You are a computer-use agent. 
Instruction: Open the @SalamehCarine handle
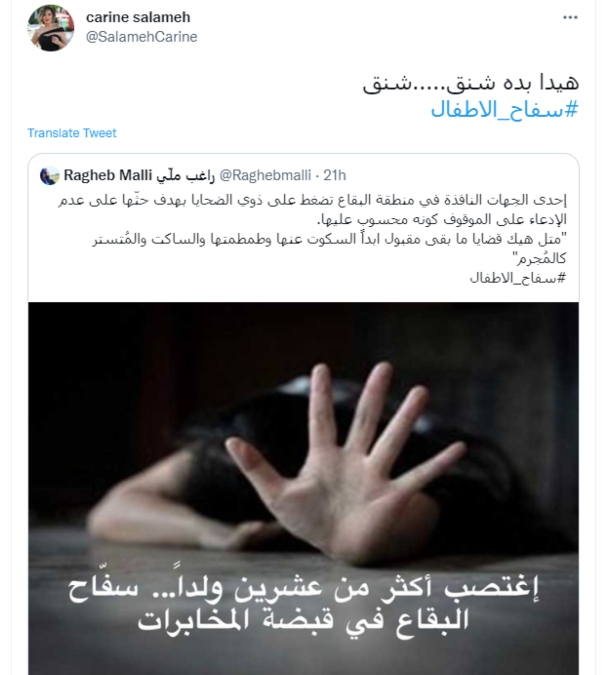[x=141, y=37]
